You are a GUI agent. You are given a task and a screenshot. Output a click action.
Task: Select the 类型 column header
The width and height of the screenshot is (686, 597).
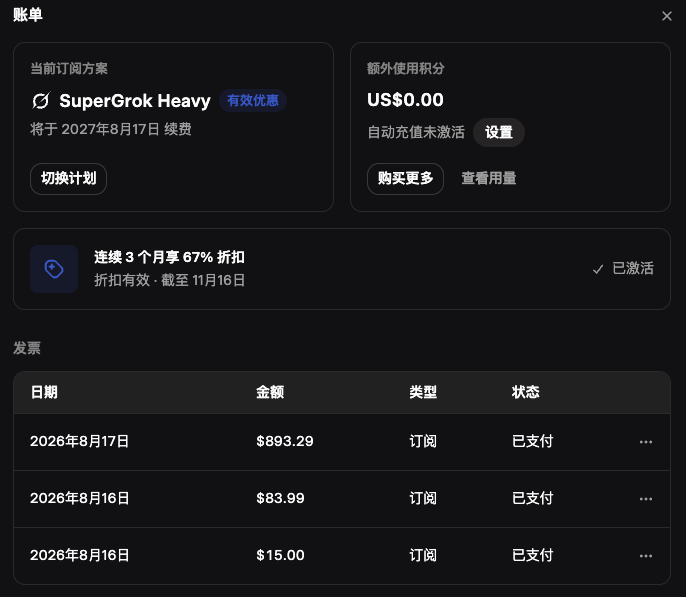[x=423, y=392]
